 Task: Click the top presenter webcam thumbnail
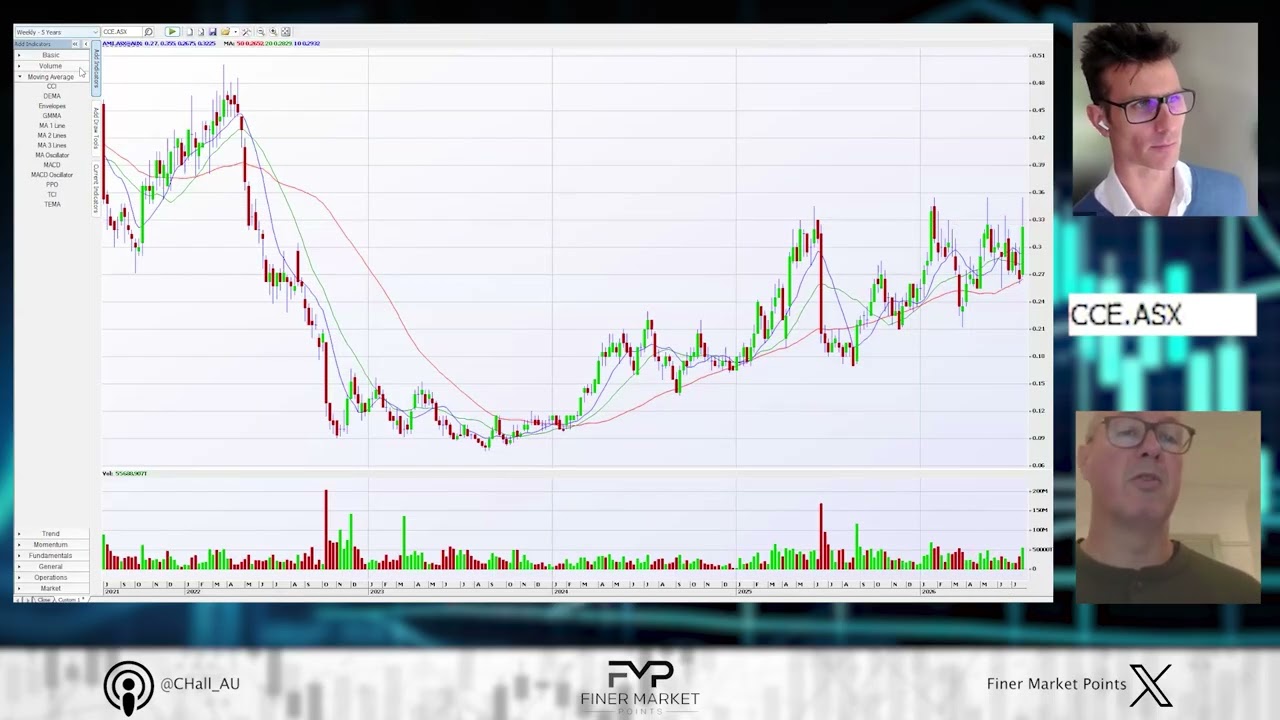coord(1165,119)
